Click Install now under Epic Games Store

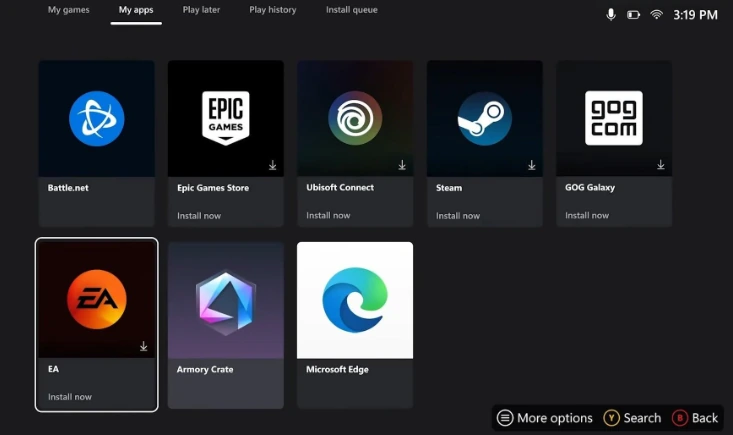[199, 216]
